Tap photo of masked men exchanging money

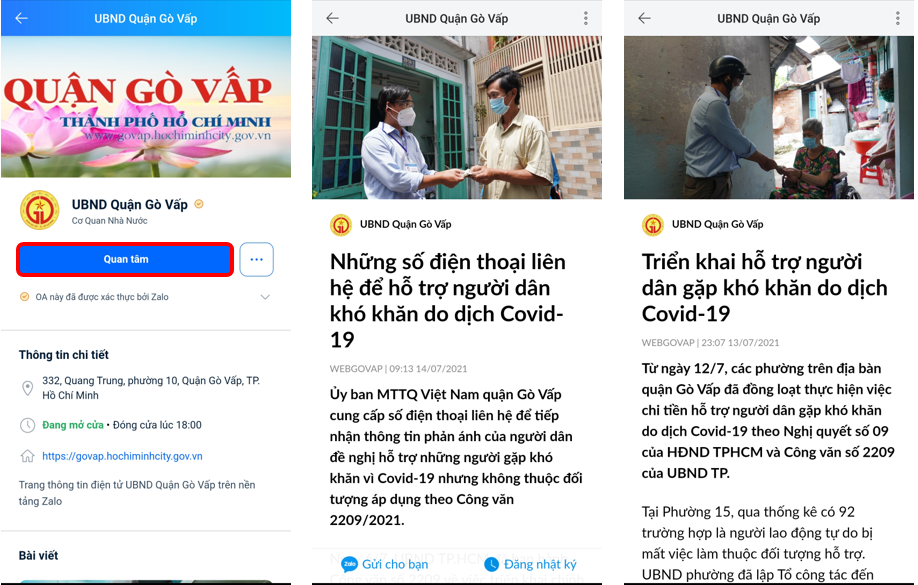[x=457, y=117]
